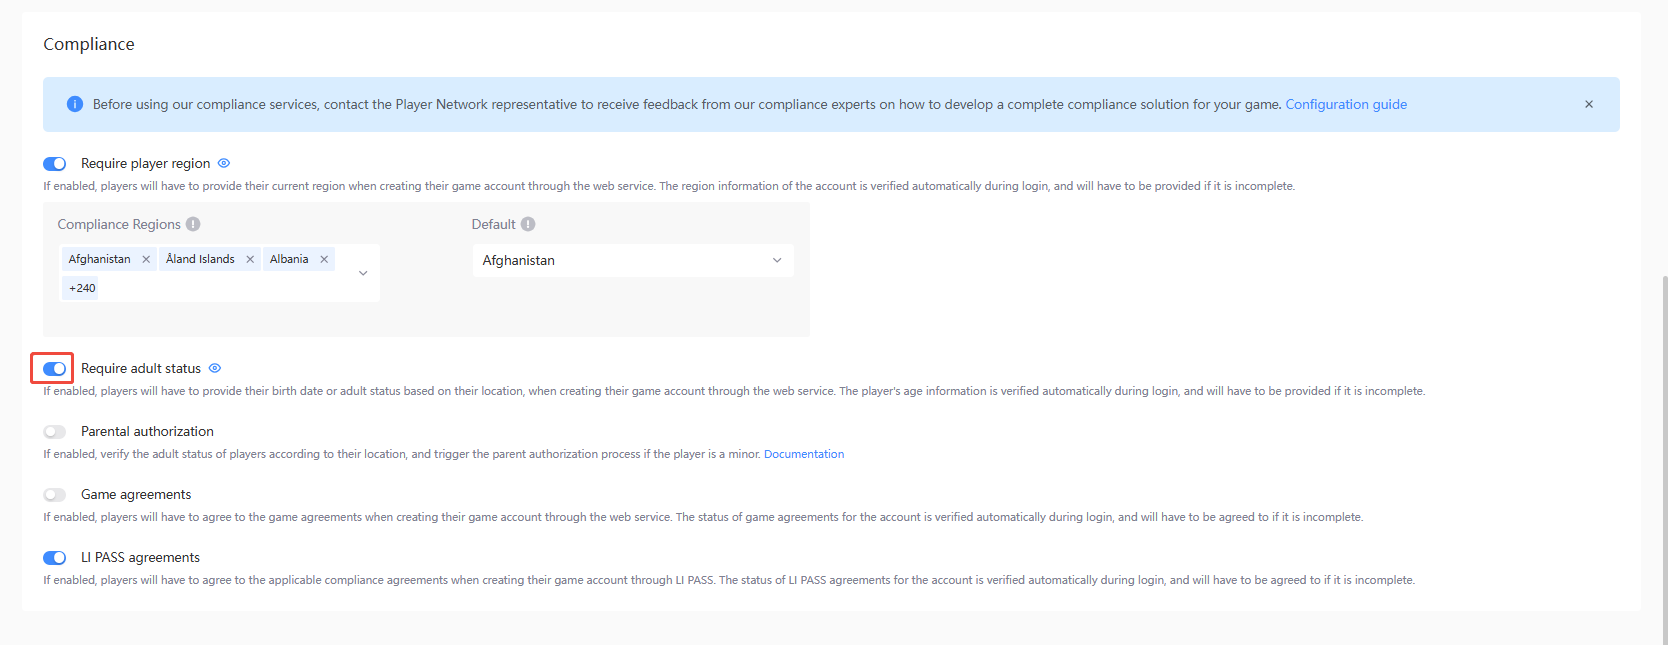Enable the Game agreements toggle
Viewport: 1668px width, 645px height.
(x=55, y=495)
